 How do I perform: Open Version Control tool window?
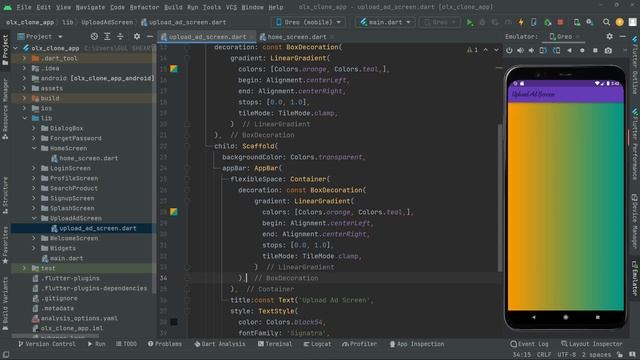[47, 344]
